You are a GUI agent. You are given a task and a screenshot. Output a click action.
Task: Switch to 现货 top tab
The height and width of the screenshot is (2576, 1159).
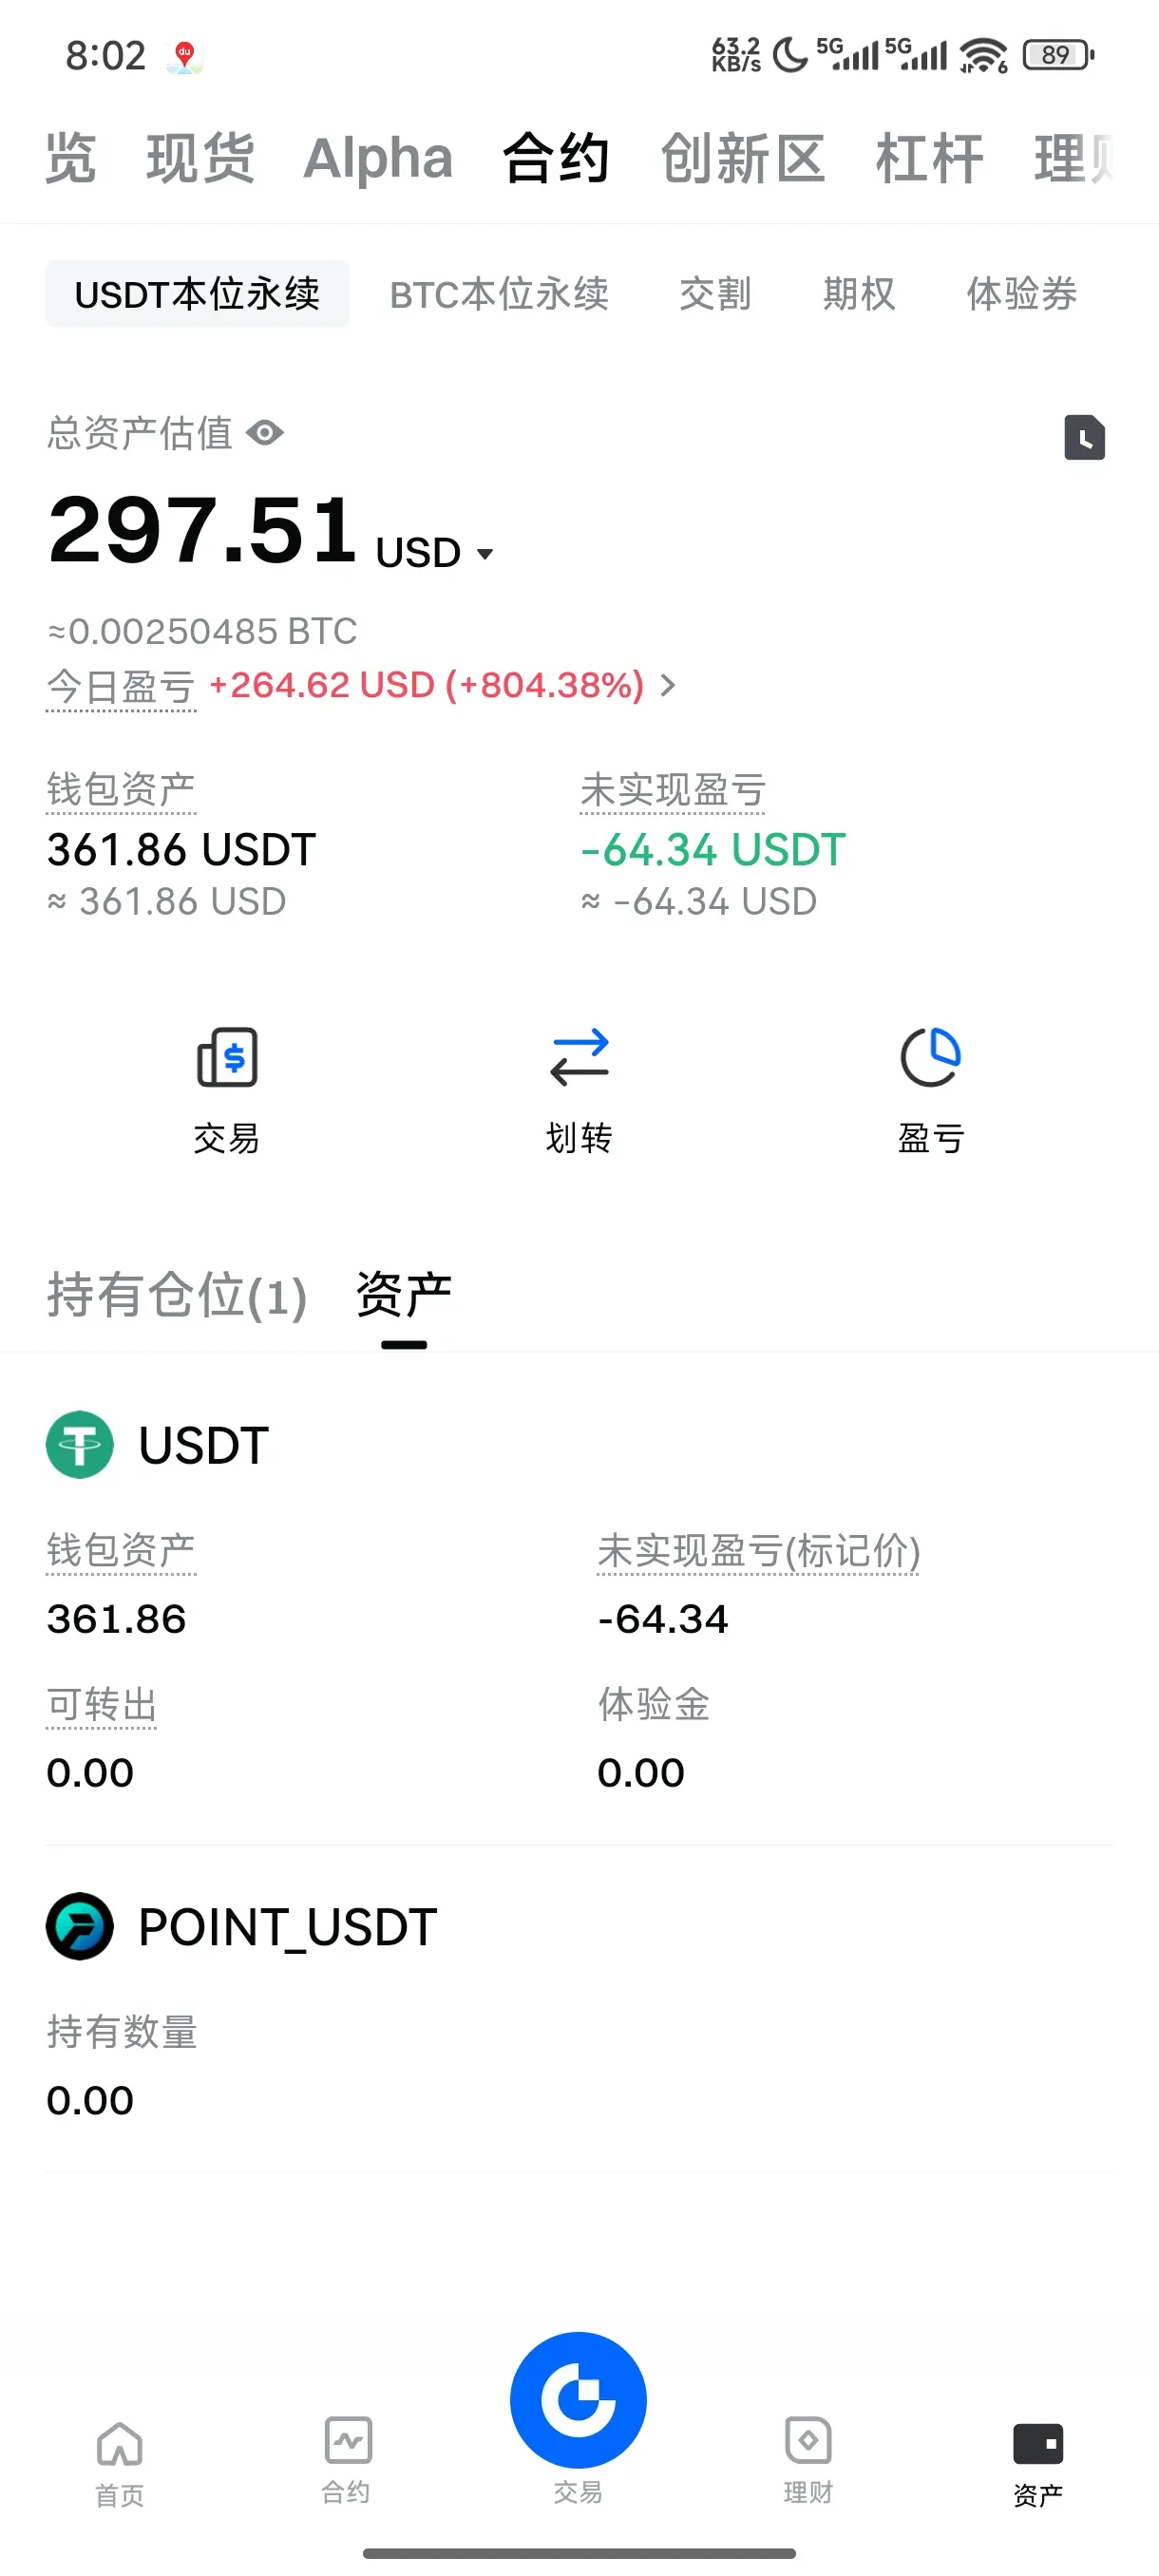[x=200, y=158]
